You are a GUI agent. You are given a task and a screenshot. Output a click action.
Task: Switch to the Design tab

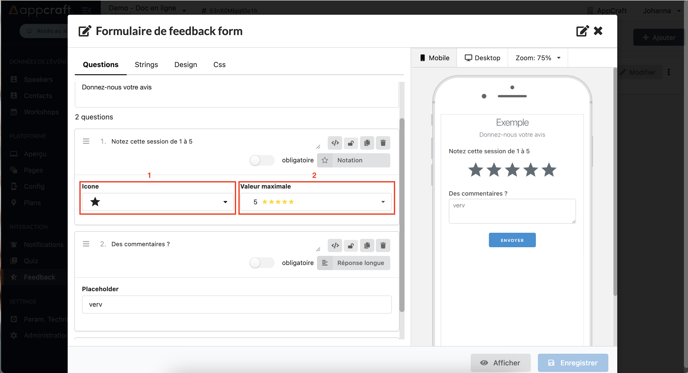[x=186, y=65]
